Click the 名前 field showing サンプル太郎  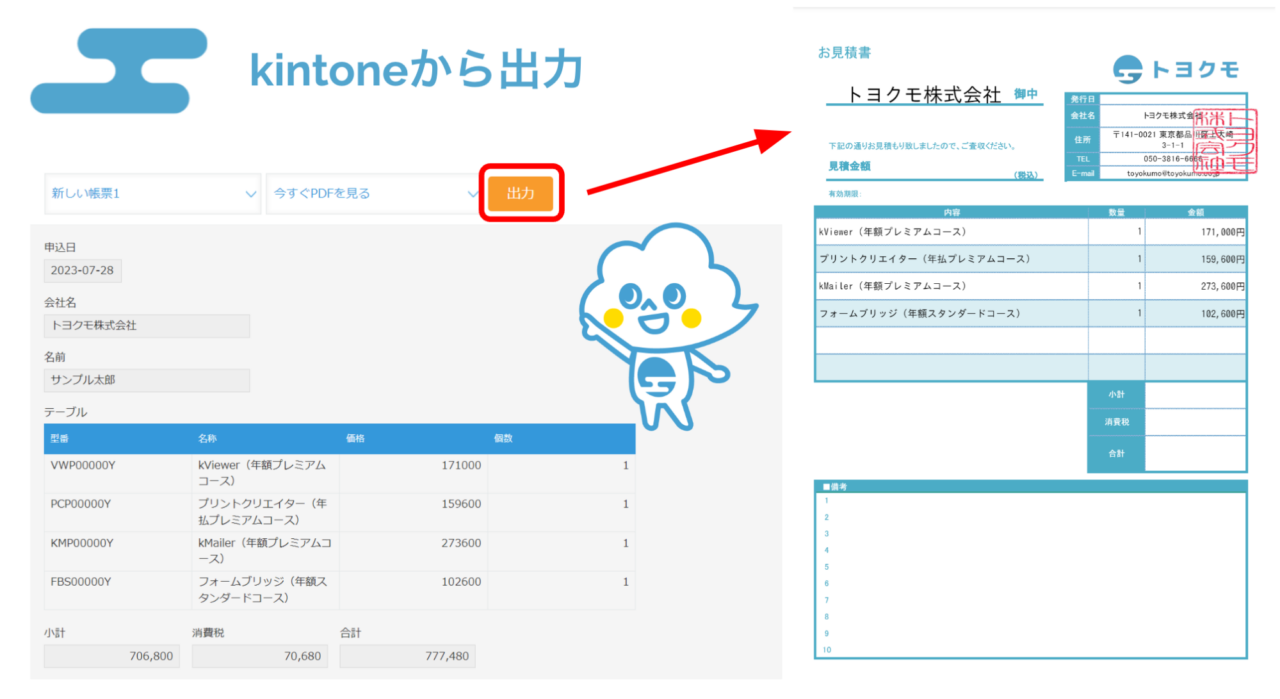coord(146,380)
